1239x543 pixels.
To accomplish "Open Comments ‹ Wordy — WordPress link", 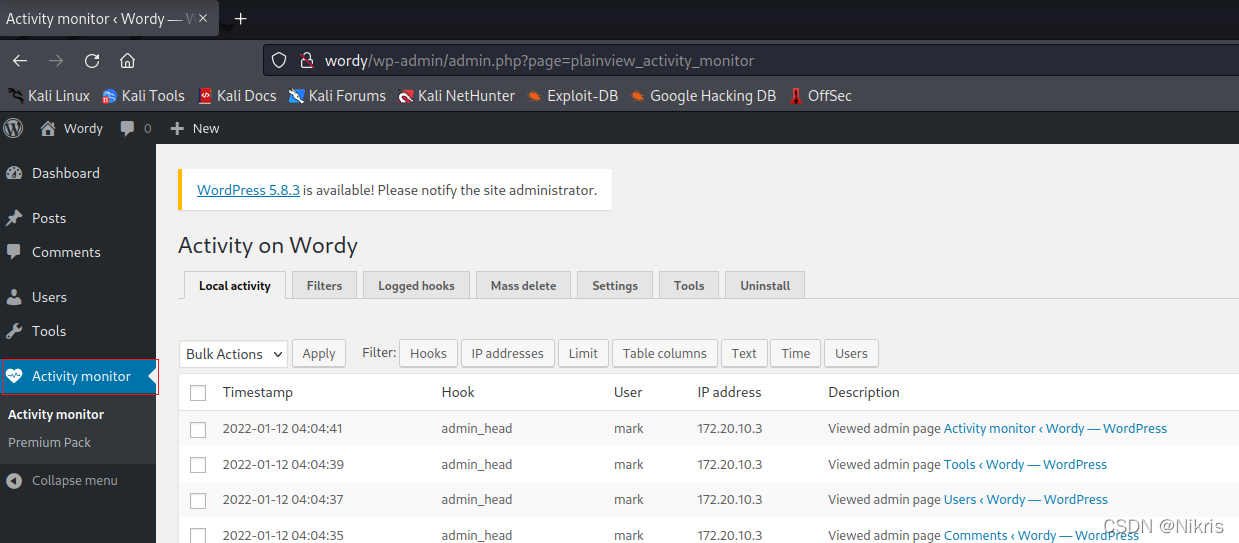I will pos(1041,535).
